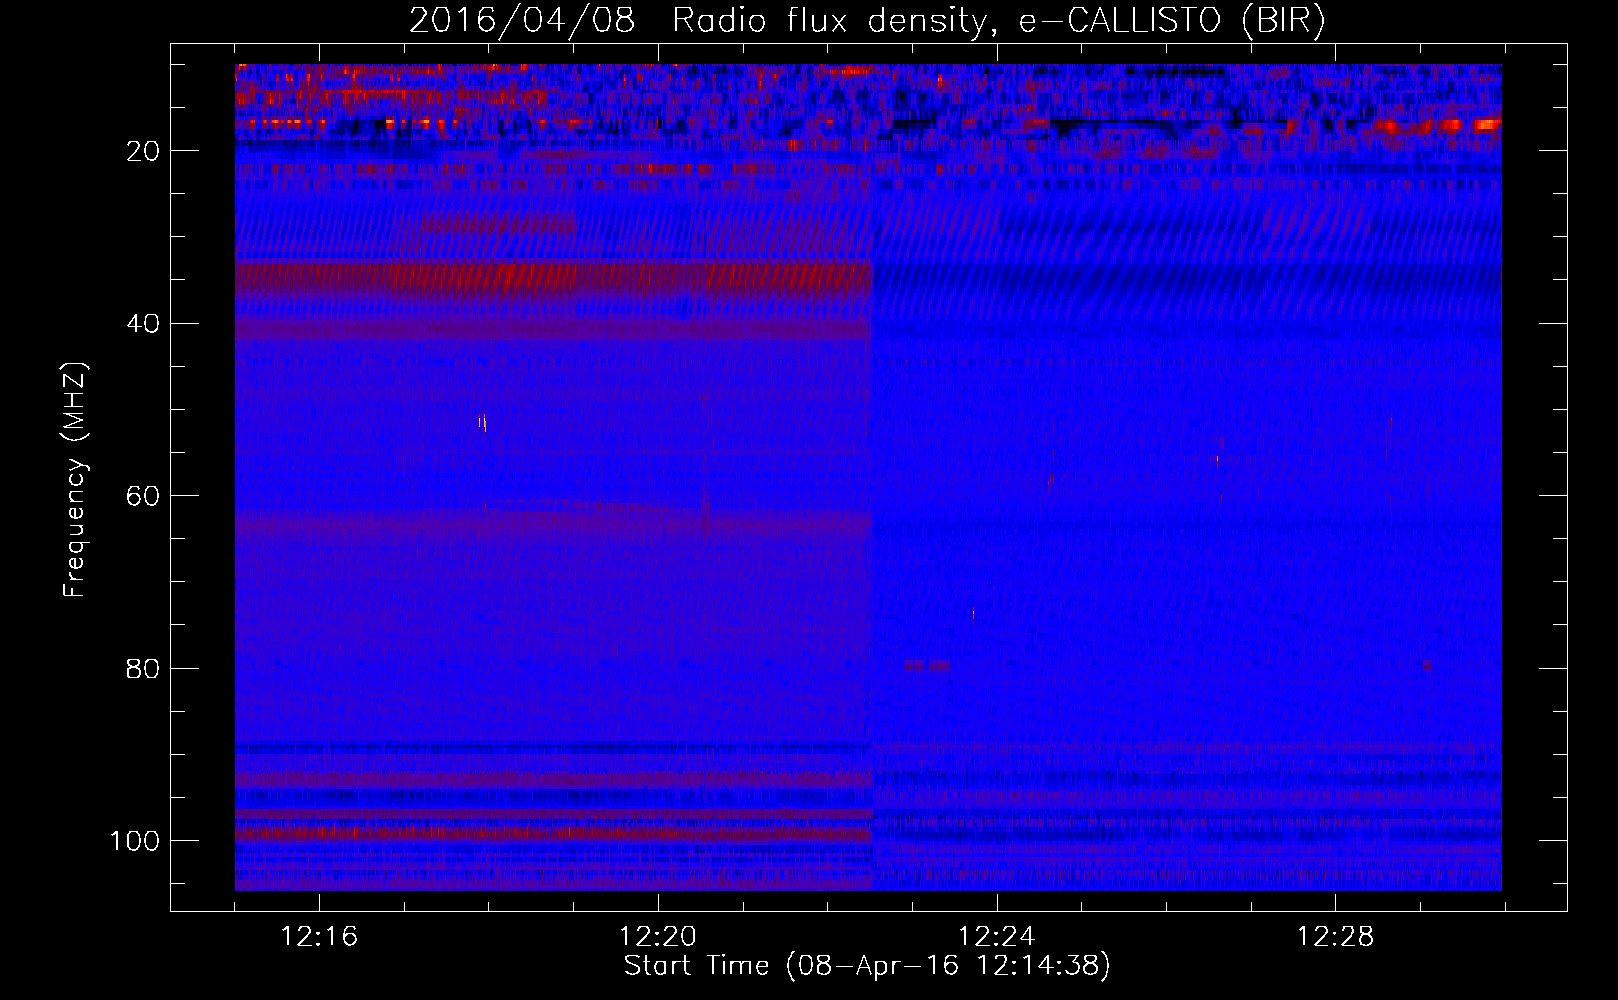Click the 12:28 time tick label

[x=1336, y=937]
